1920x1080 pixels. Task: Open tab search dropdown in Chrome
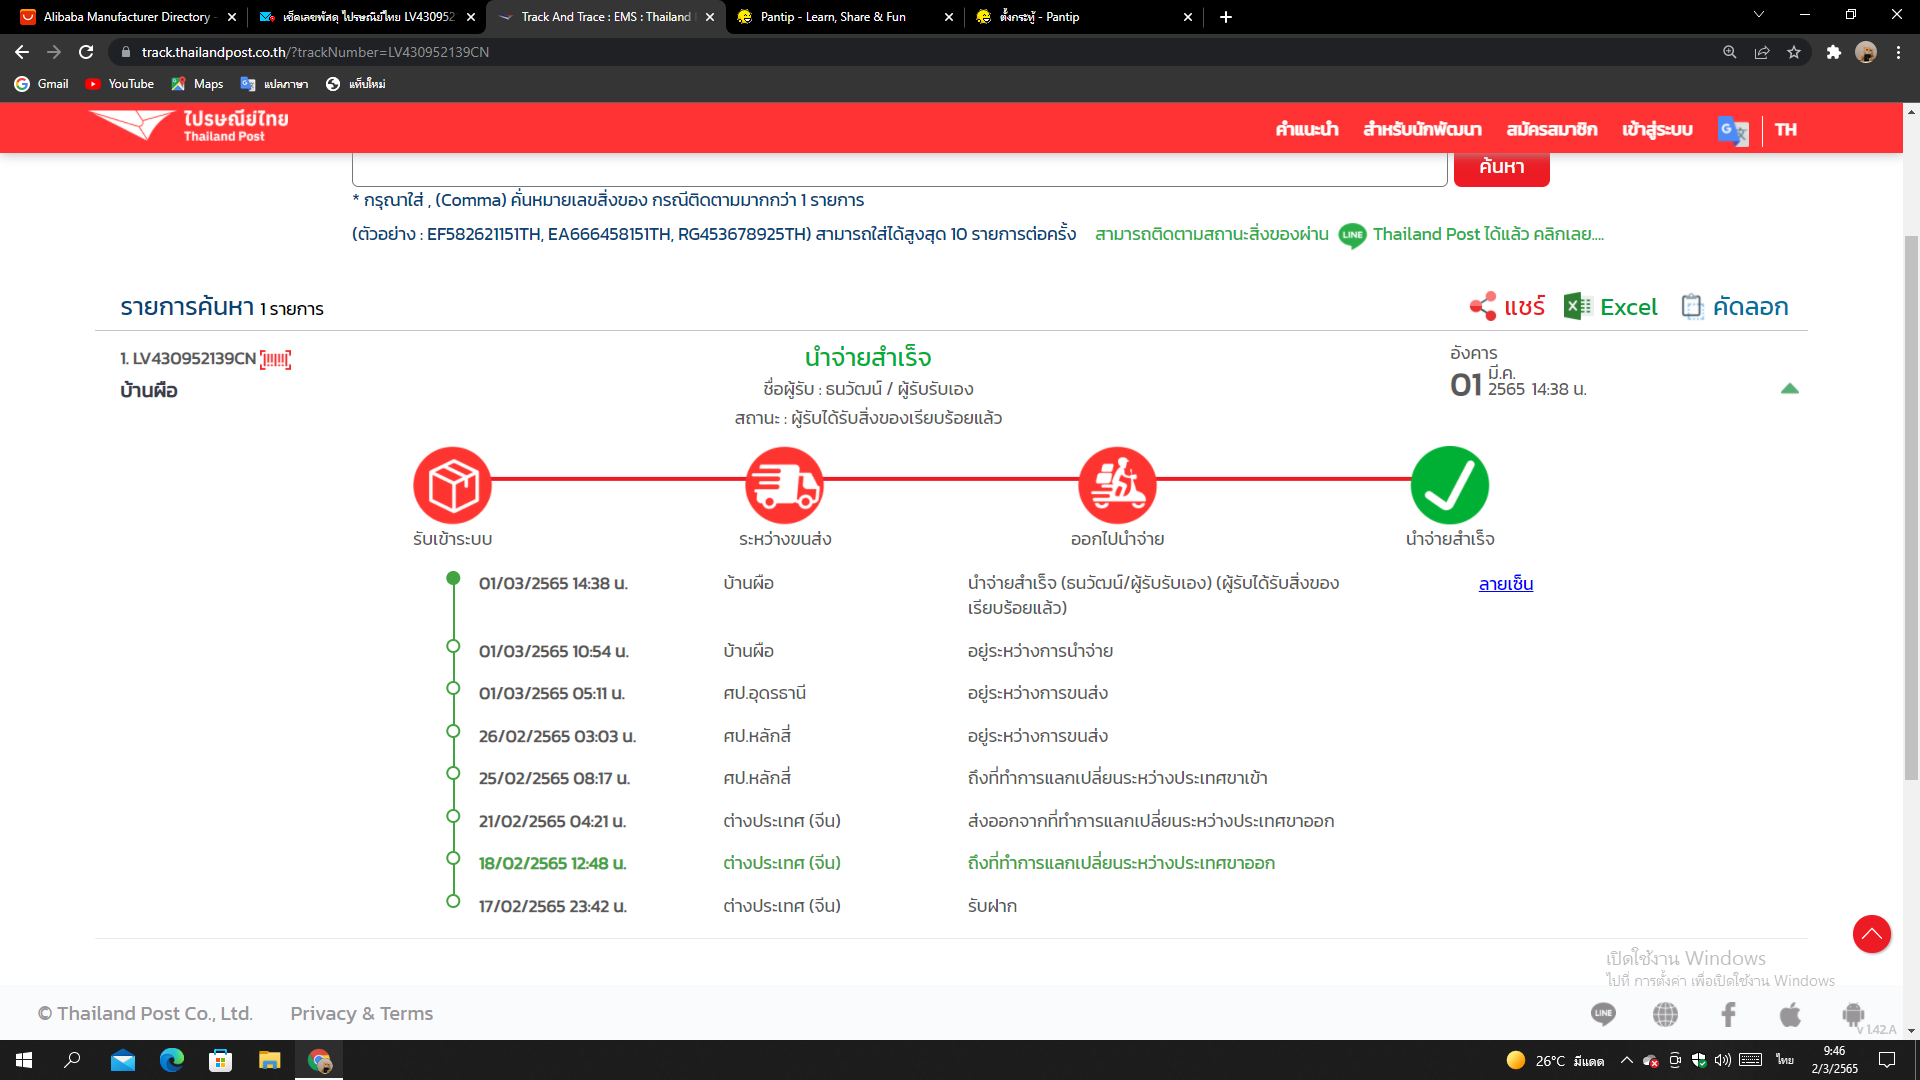(x=1758, y=15)
